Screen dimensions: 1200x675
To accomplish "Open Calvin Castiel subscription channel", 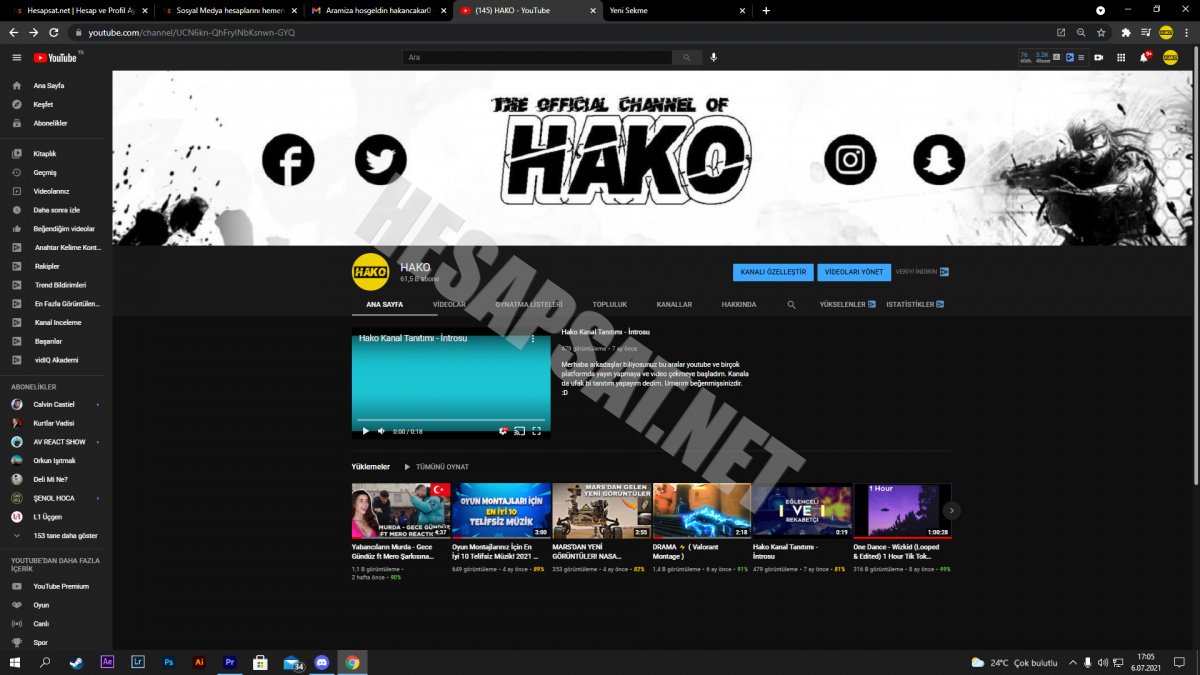I will tap(55, 405).
